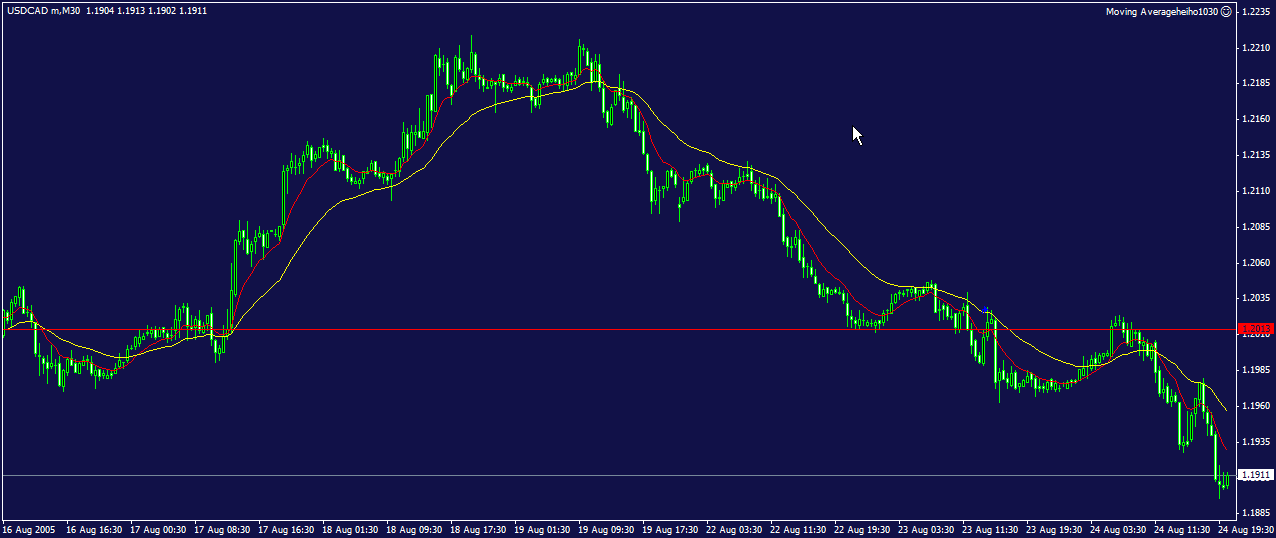Viewport: 1276px width, 538px height.
Task: Click the 1.2085 price scale label
Action: pos(1255,227)
